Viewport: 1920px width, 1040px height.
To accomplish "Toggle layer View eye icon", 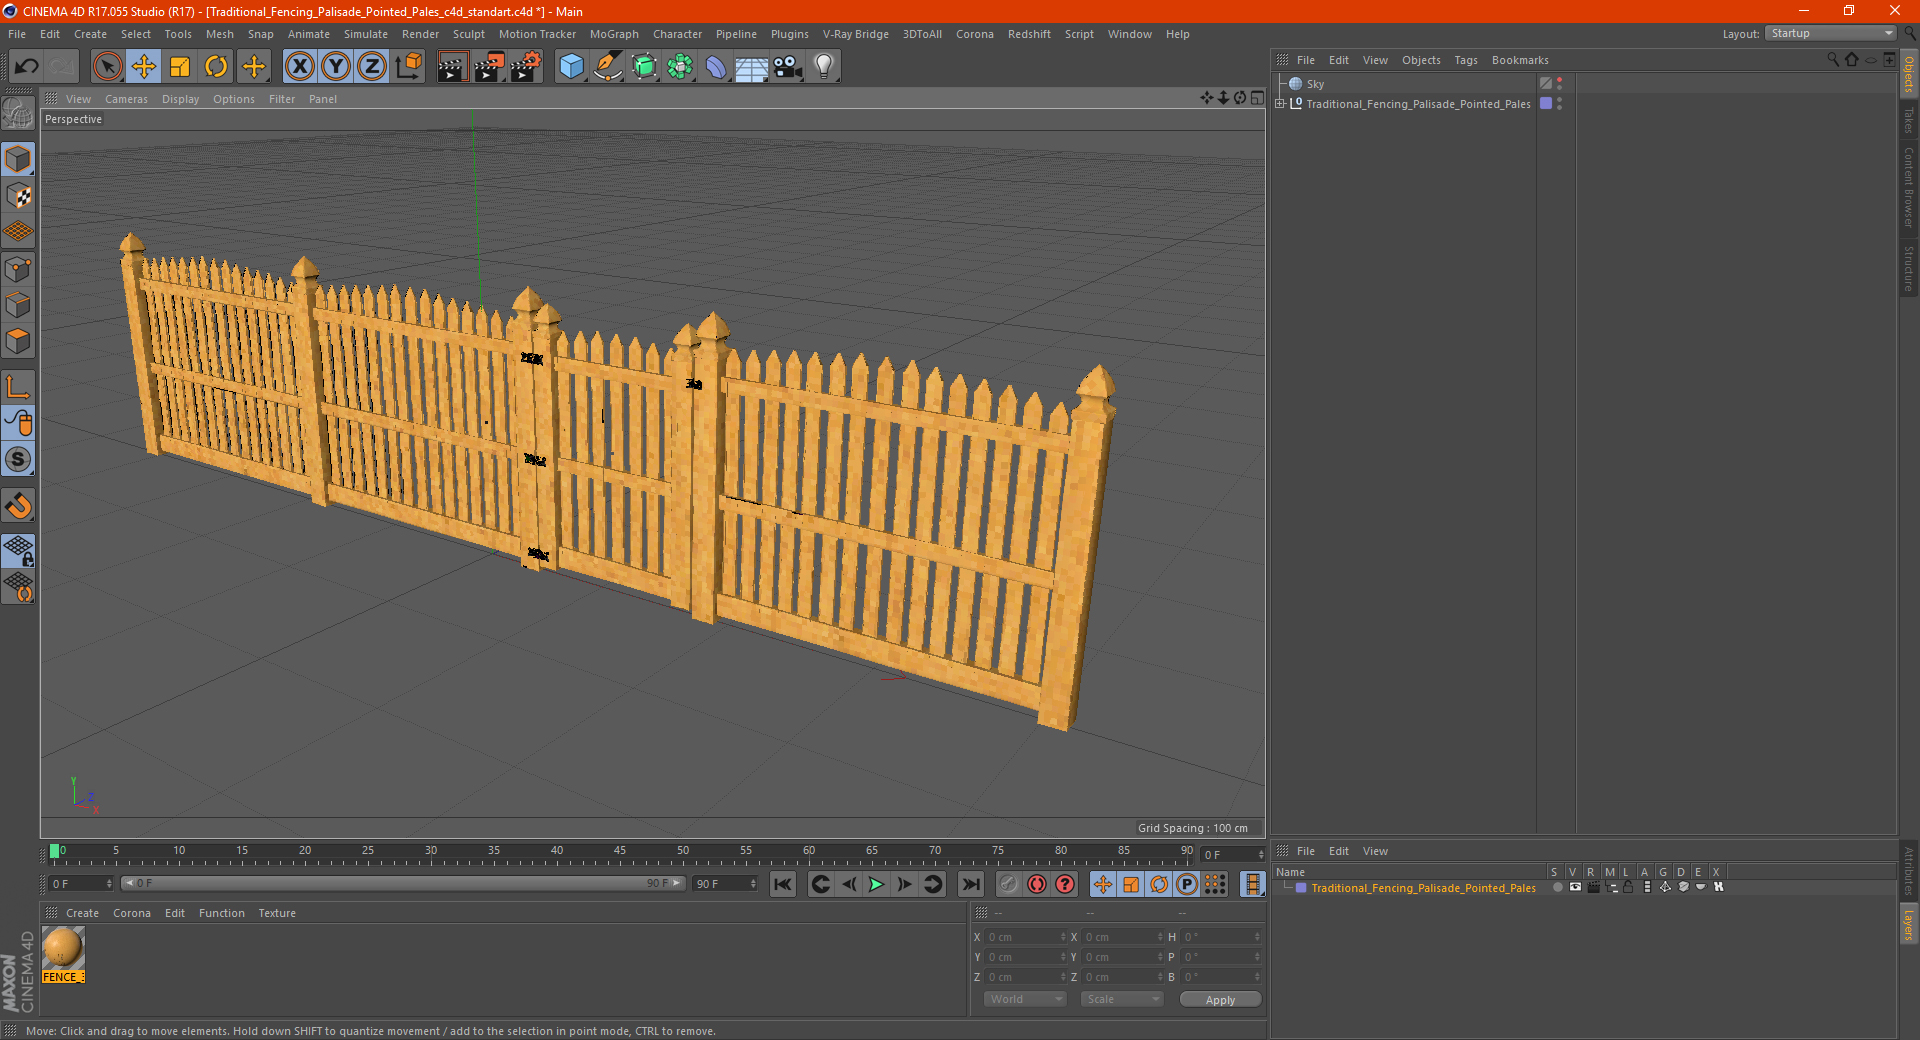I will point(1575,887).
